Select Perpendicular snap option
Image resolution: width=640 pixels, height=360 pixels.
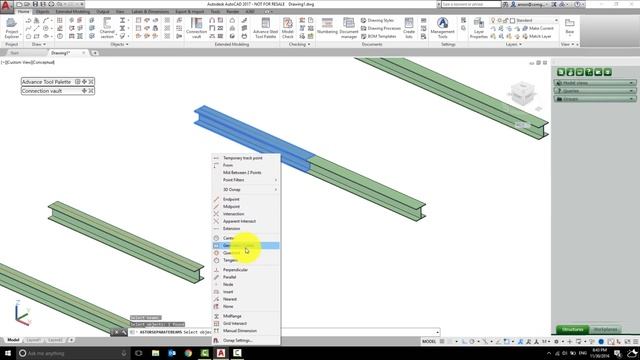[246, 270]
